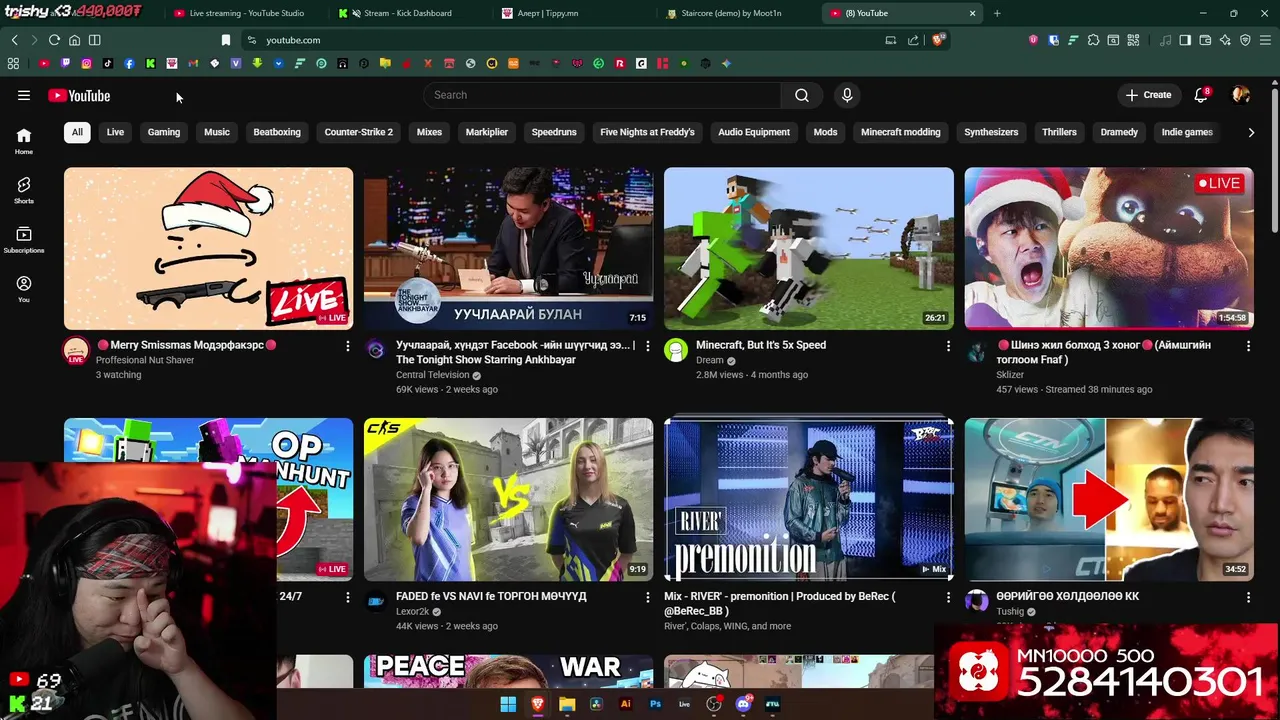Open YouTube notifications bell
This screenshot has height=720, width=1280.
pos(1201,95)
